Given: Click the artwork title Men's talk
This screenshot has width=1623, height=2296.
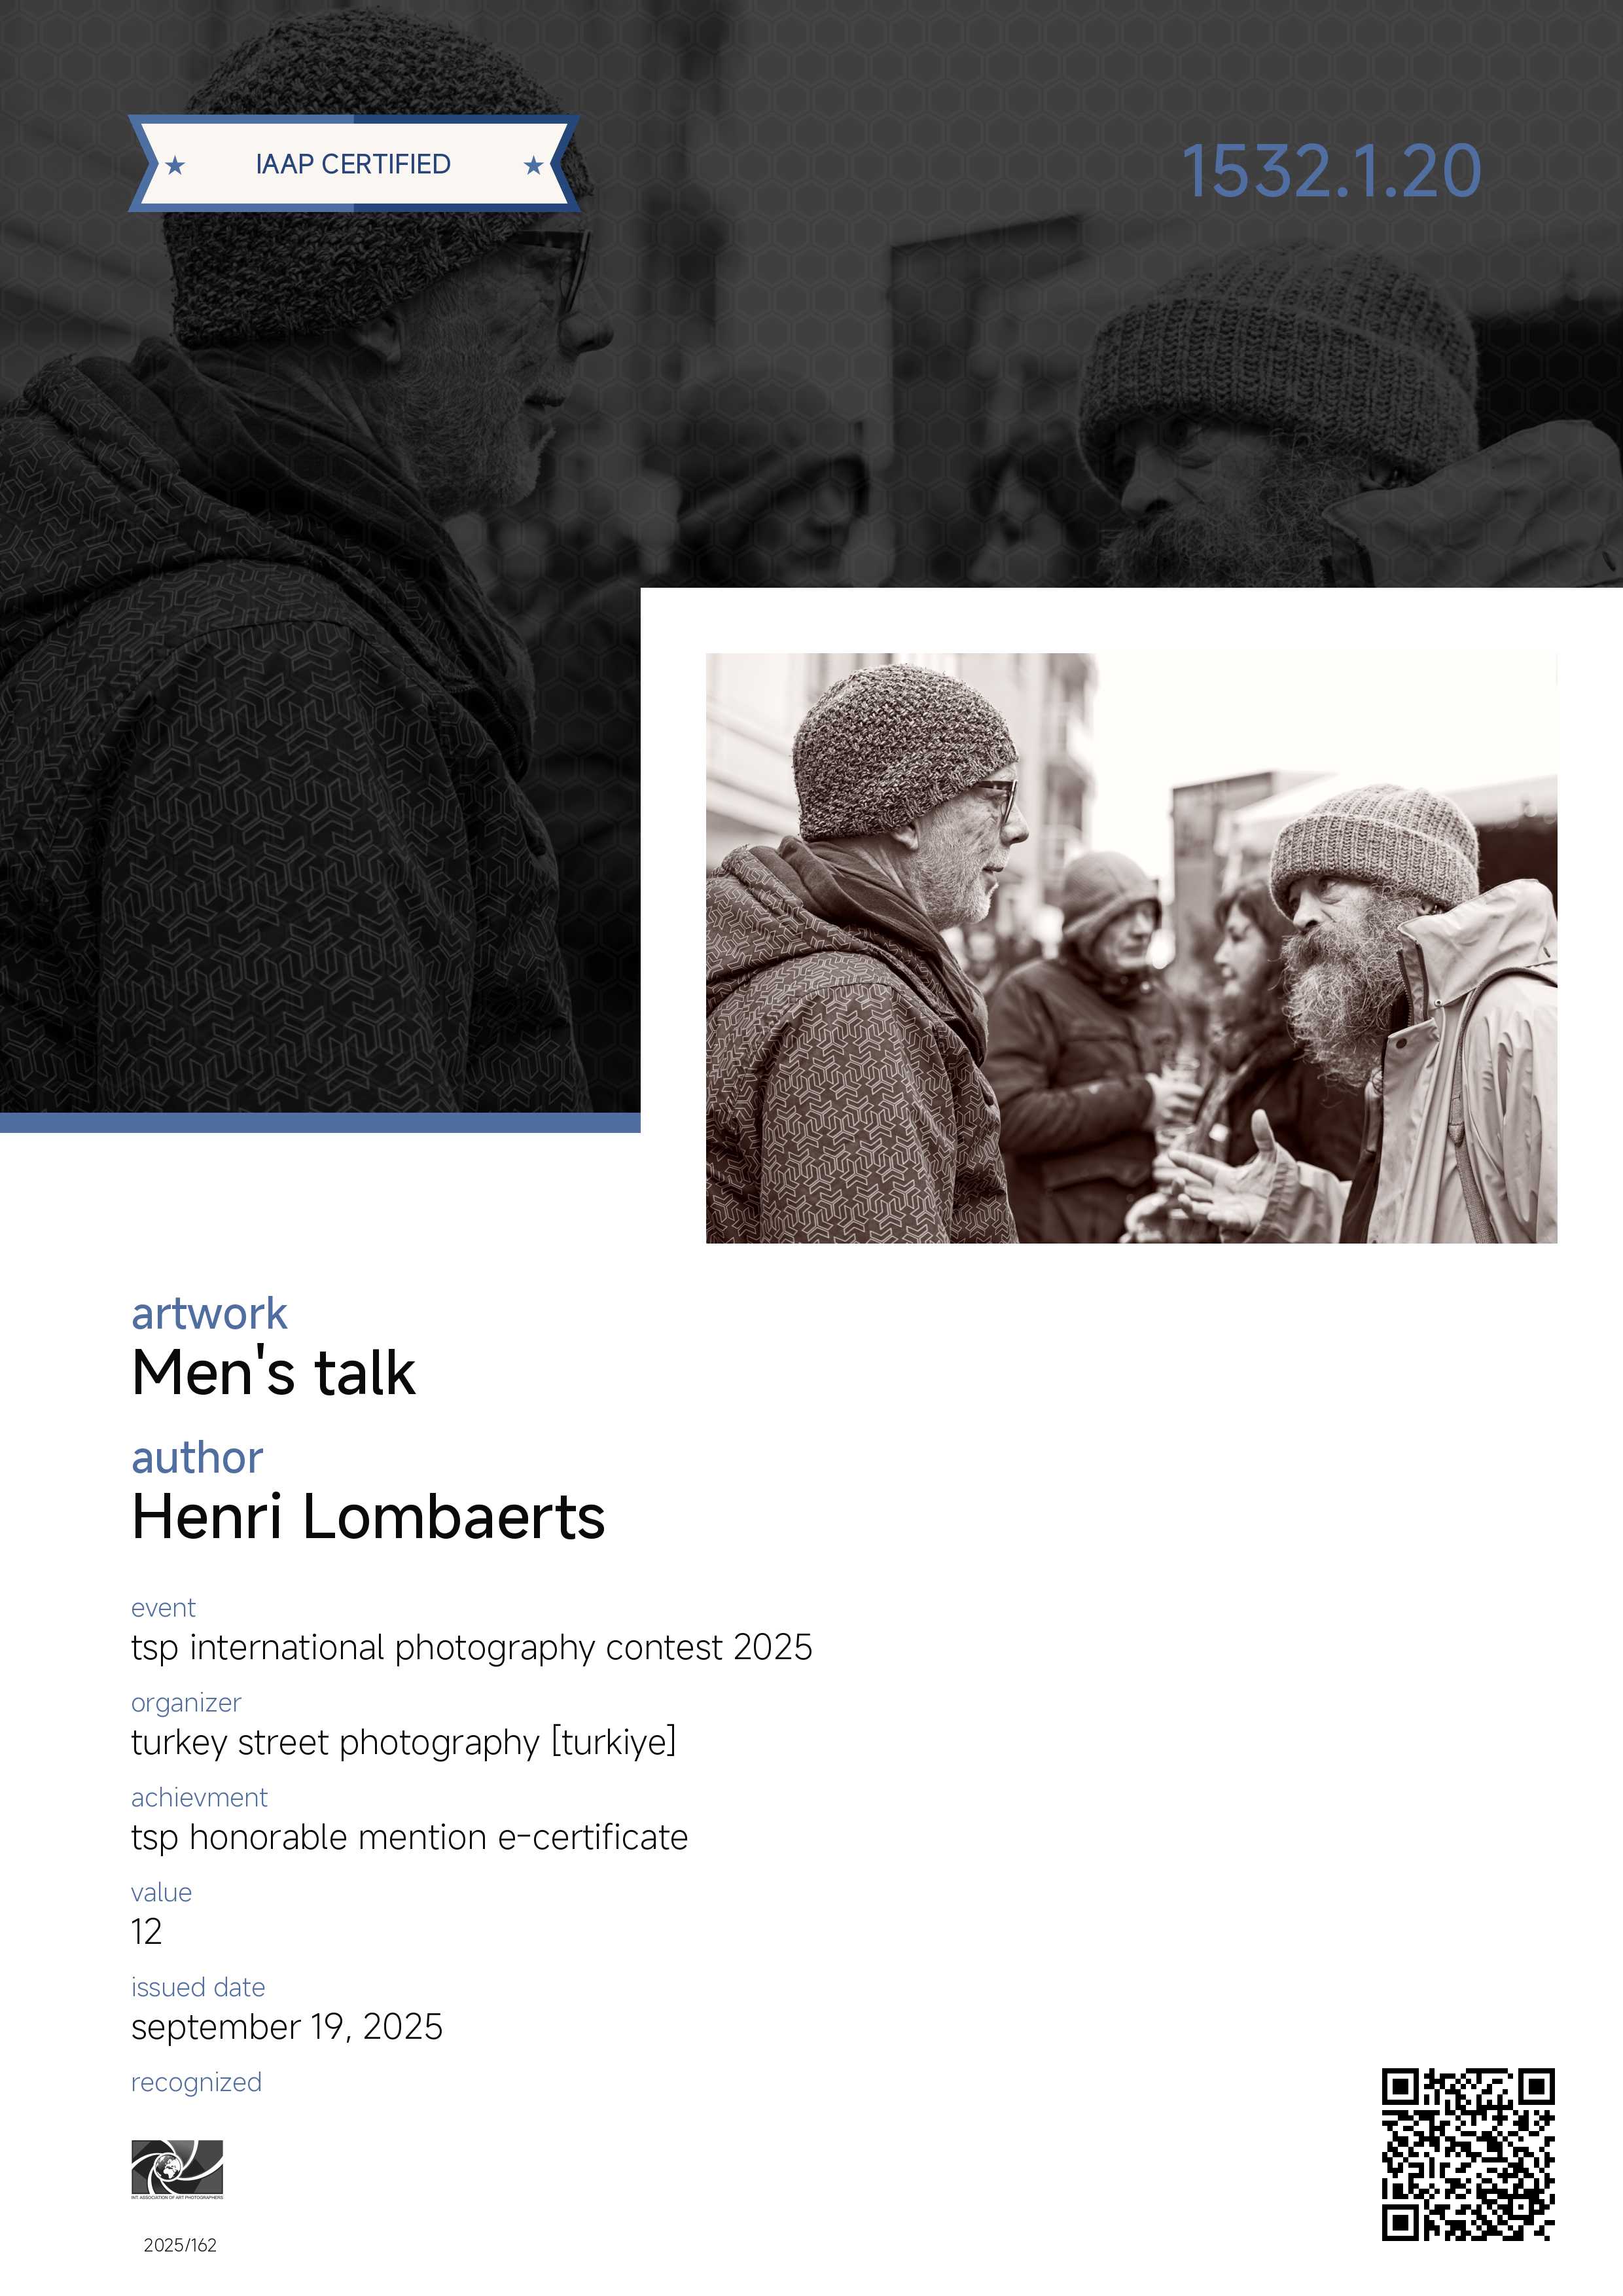Looking at the screenshot, I should [x=273, y=1372].
